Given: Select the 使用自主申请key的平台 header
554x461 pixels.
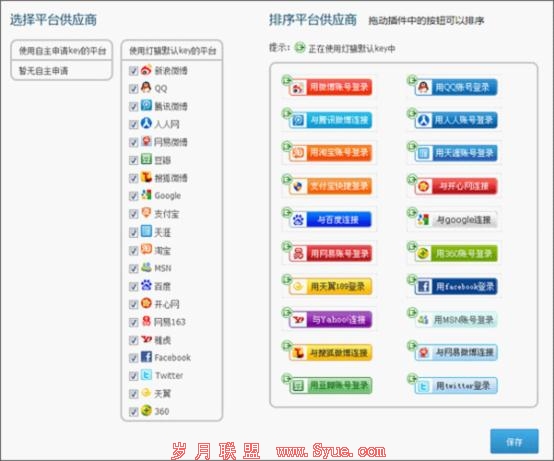Looking at the screenshot, I should (62, 51).
